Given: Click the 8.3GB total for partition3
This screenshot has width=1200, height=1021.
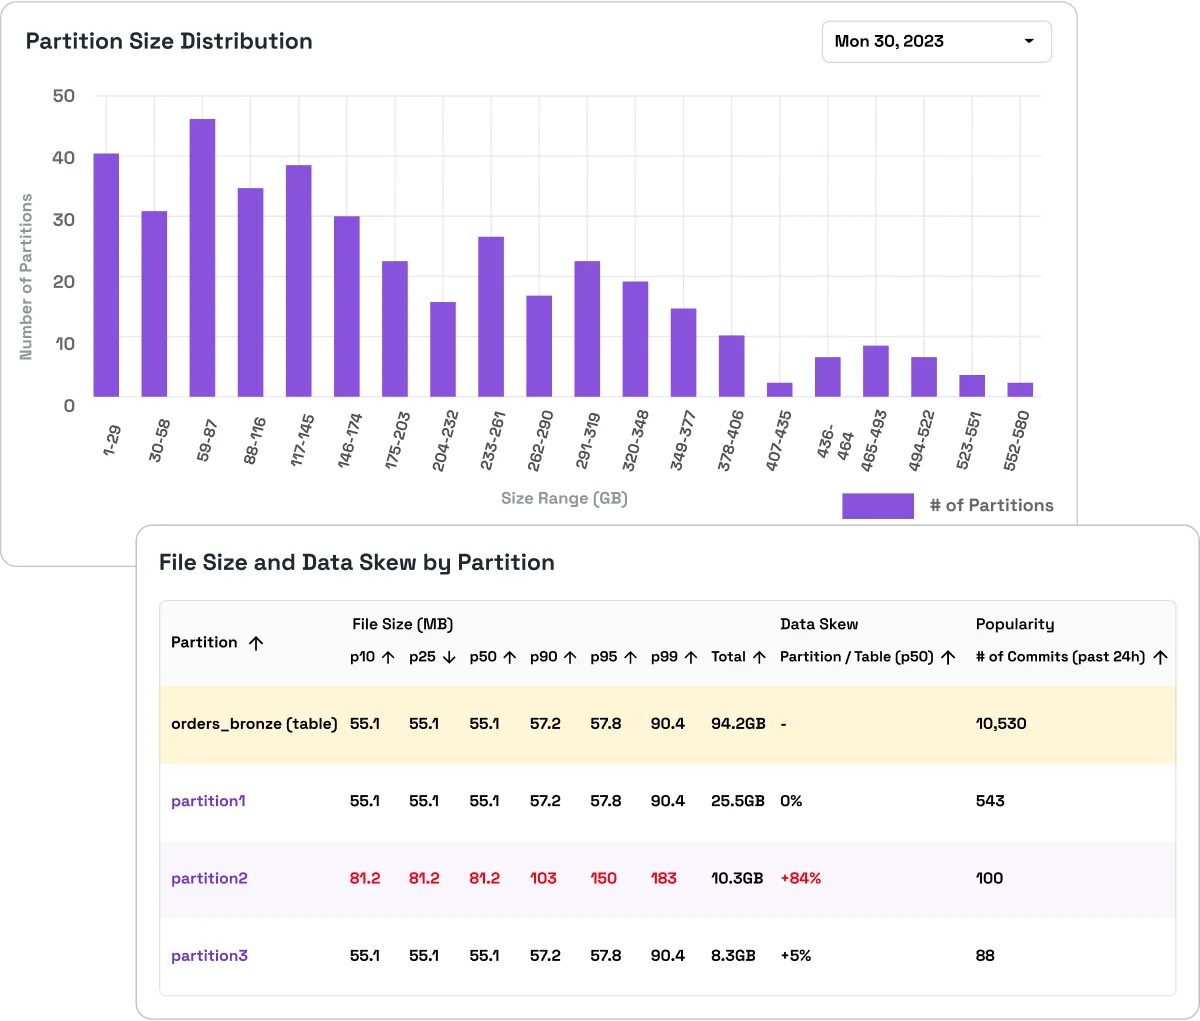Looking at the screenshot, I should tap(733, 956).
